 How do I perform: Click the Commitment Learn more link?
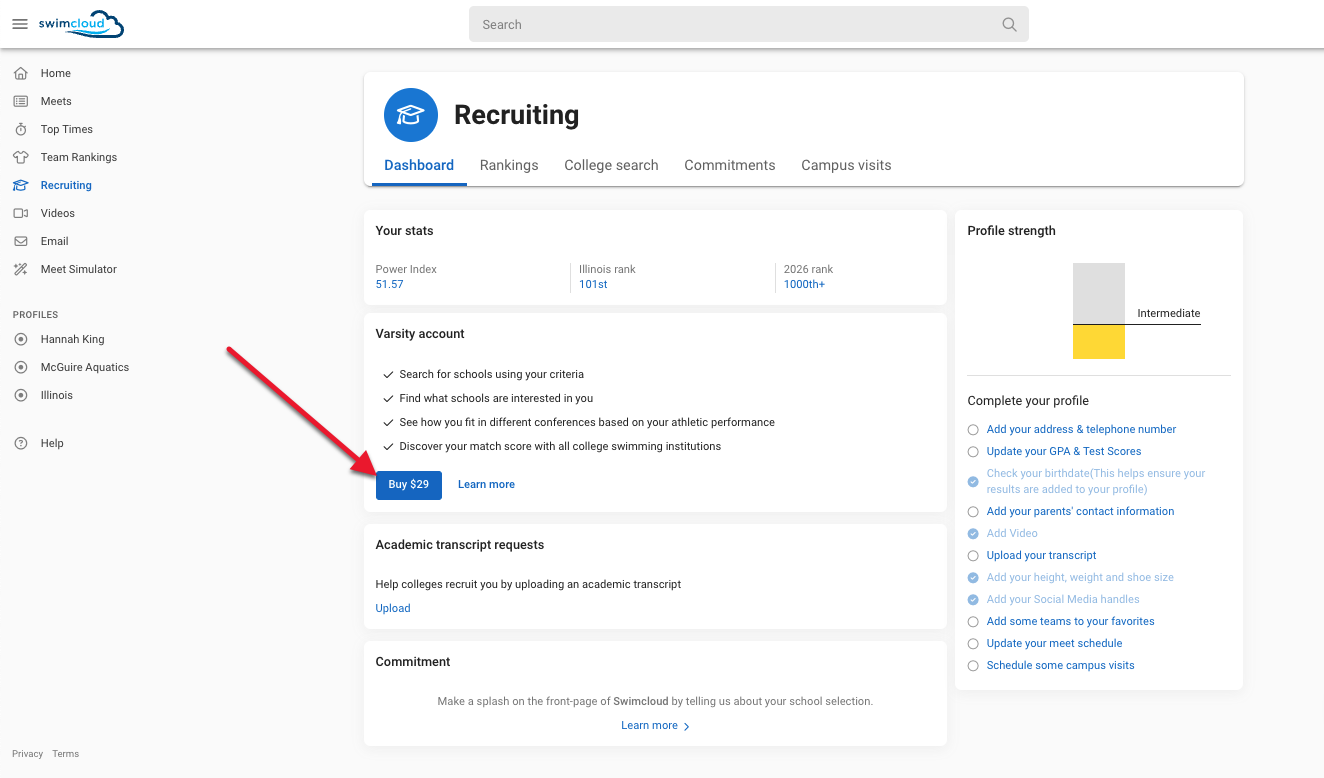tap(649, 725)
